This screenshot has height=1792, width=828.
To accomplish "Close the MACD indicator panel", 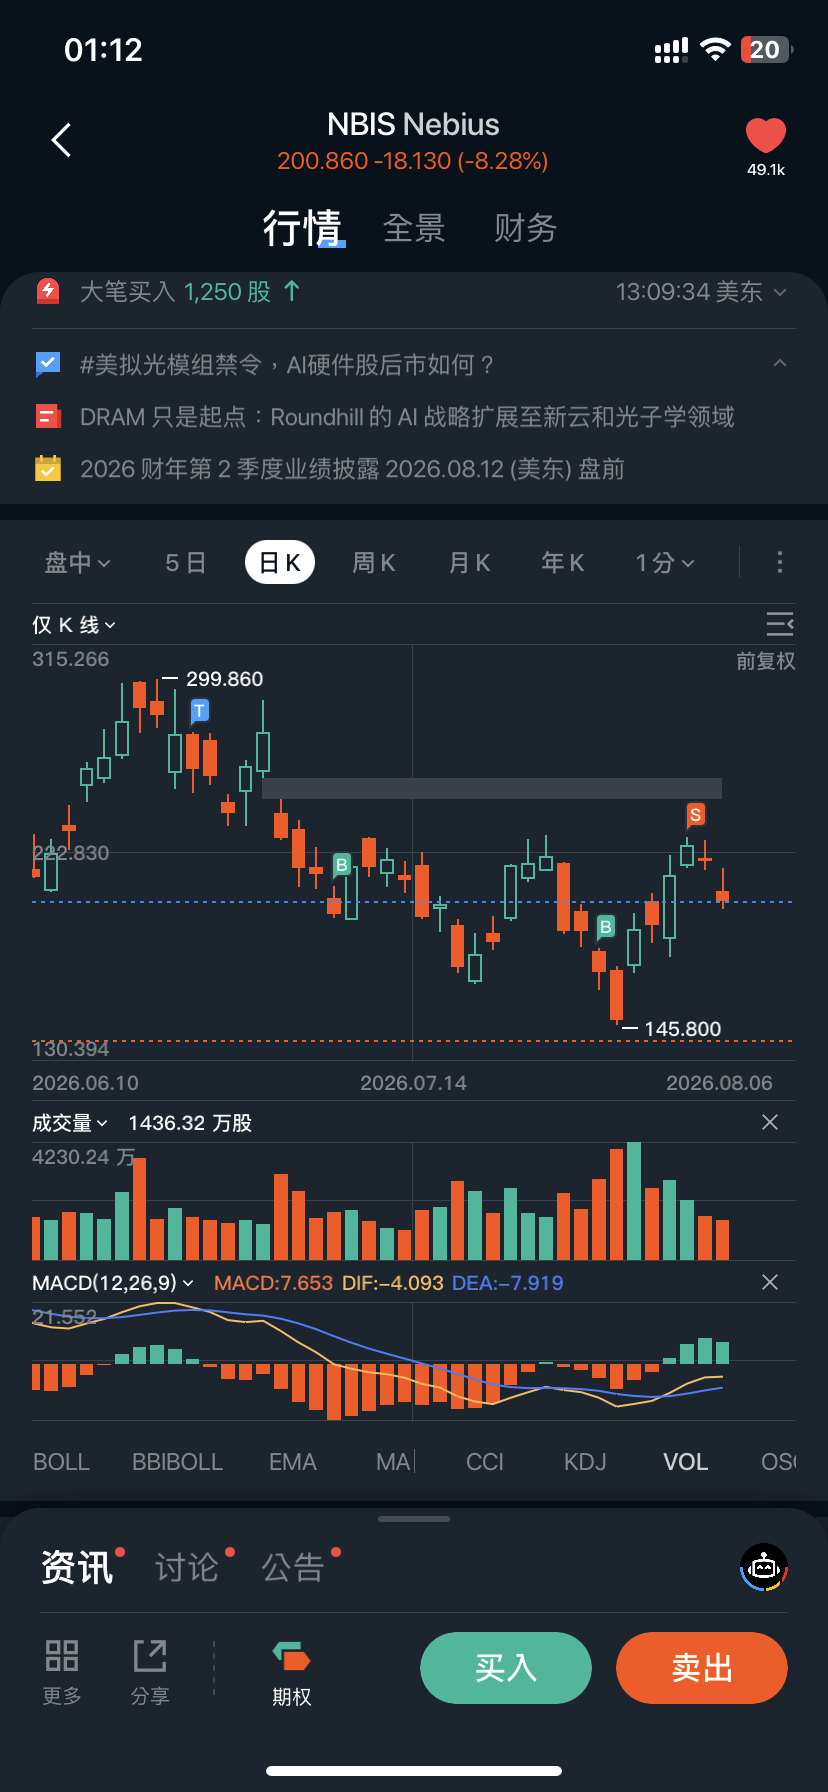I will pos(770,1282).
